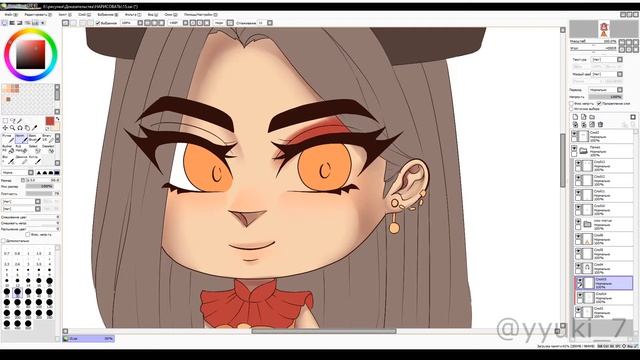640x360 pixels.
Task: Select the move layer tool
Action: click(5, 128)
